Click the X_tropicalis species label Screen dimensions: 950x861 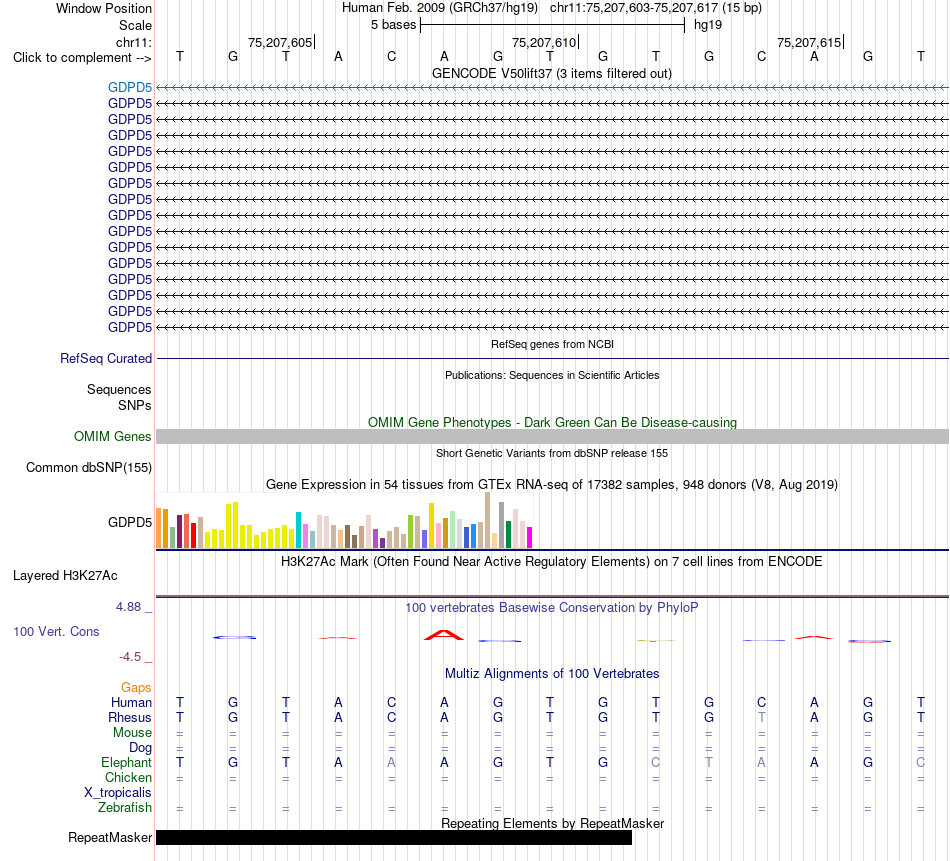tap(118, 793)
